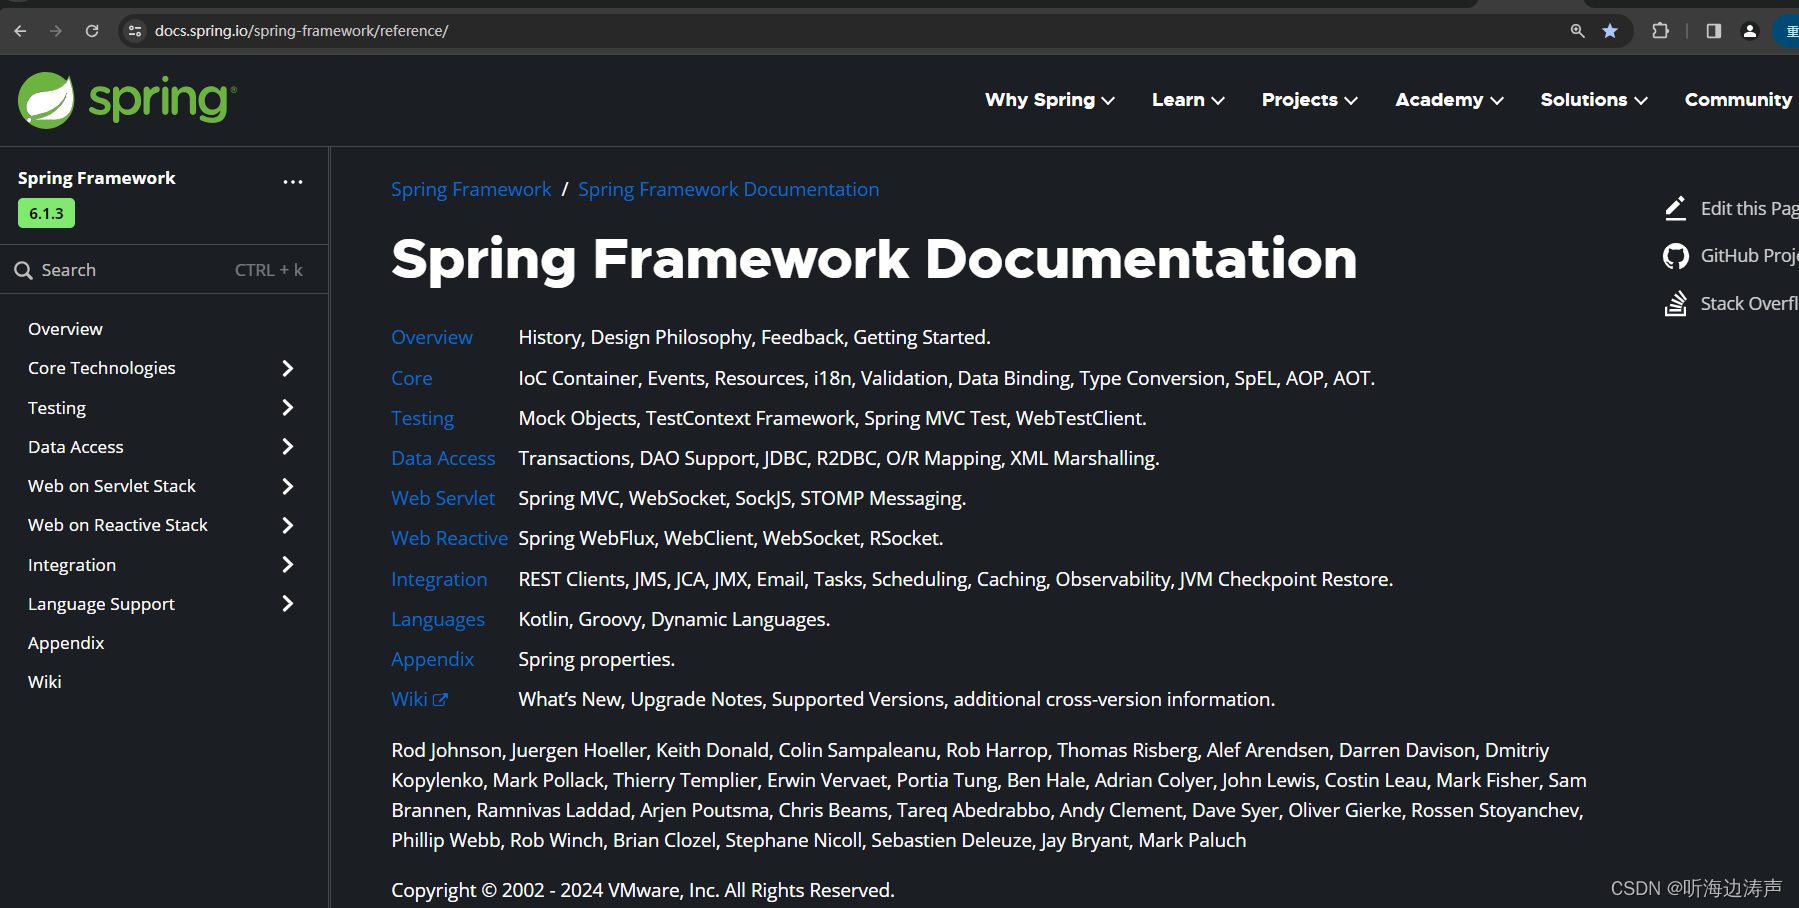Click the Spring leaf logo
The image size is (1799, 908).
pos(46,100)
